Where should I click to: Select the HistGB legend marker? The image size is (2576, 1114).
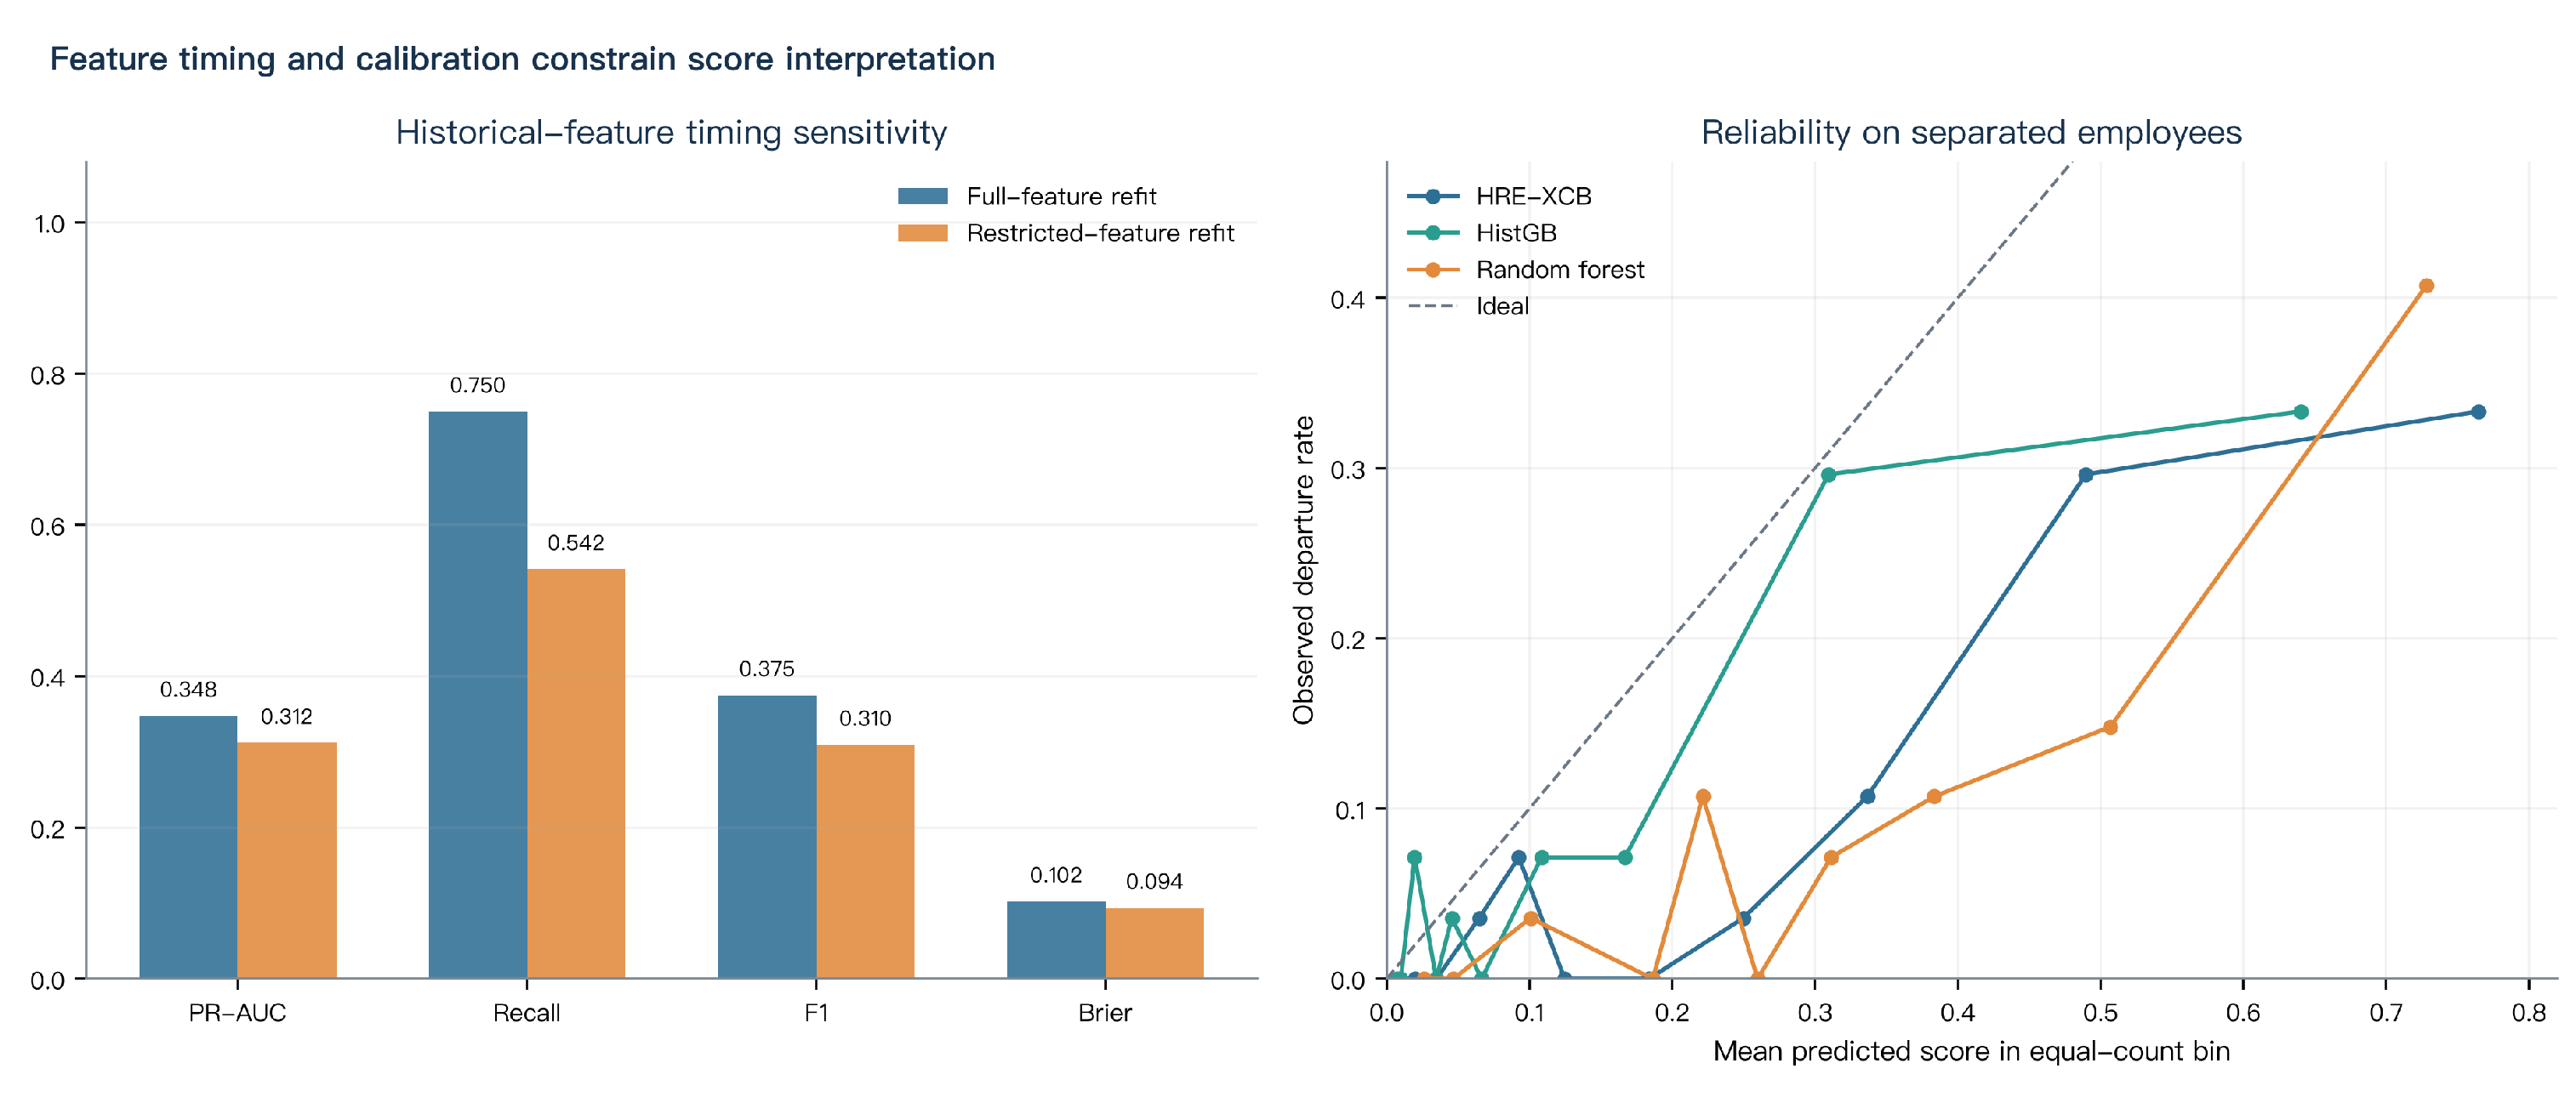coord(1433,233)
